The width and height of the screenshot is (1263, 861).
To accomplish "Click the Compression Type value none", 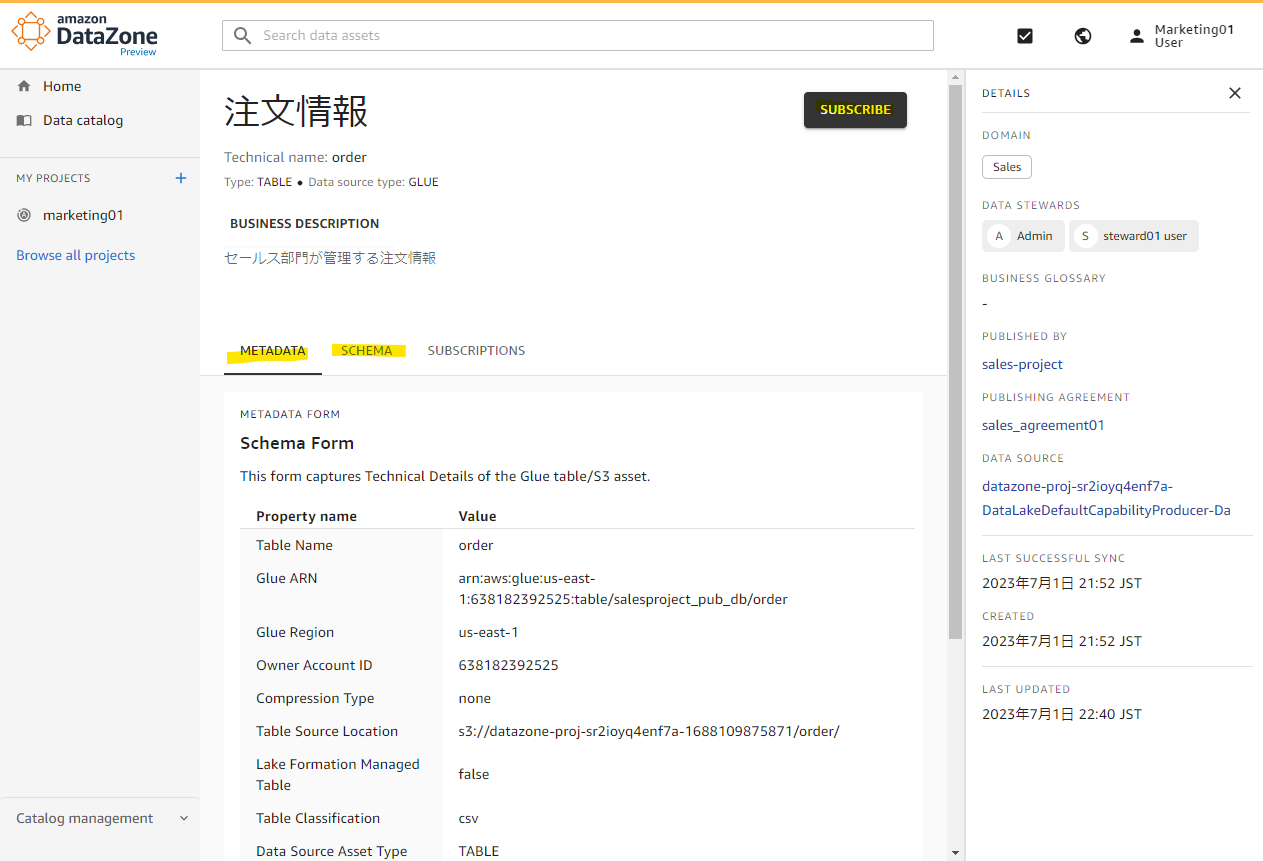I will click(x=474, y=698).
